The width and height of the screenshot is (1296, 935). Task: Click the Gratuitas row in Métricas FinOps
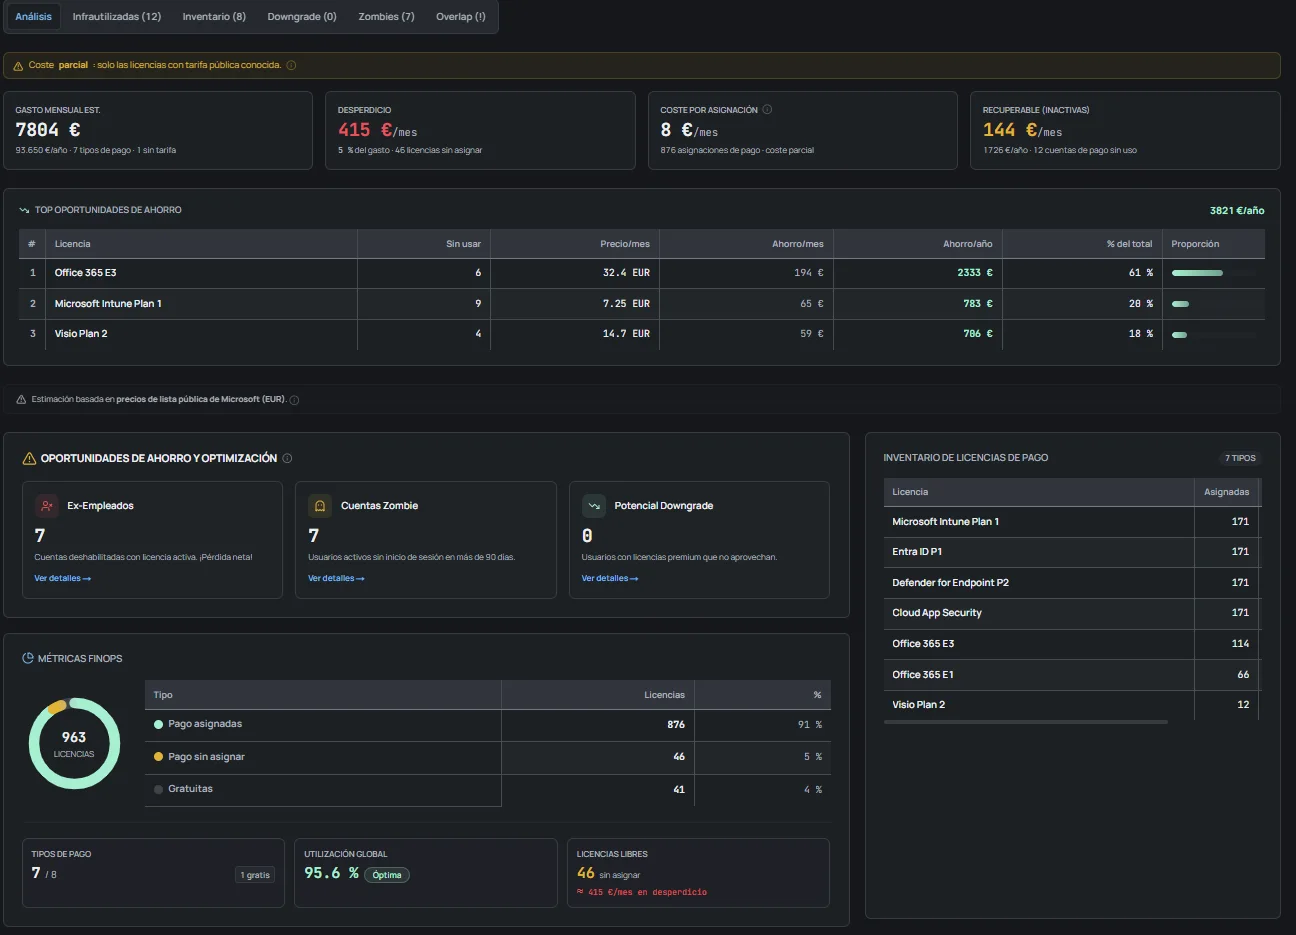point(488,789)
